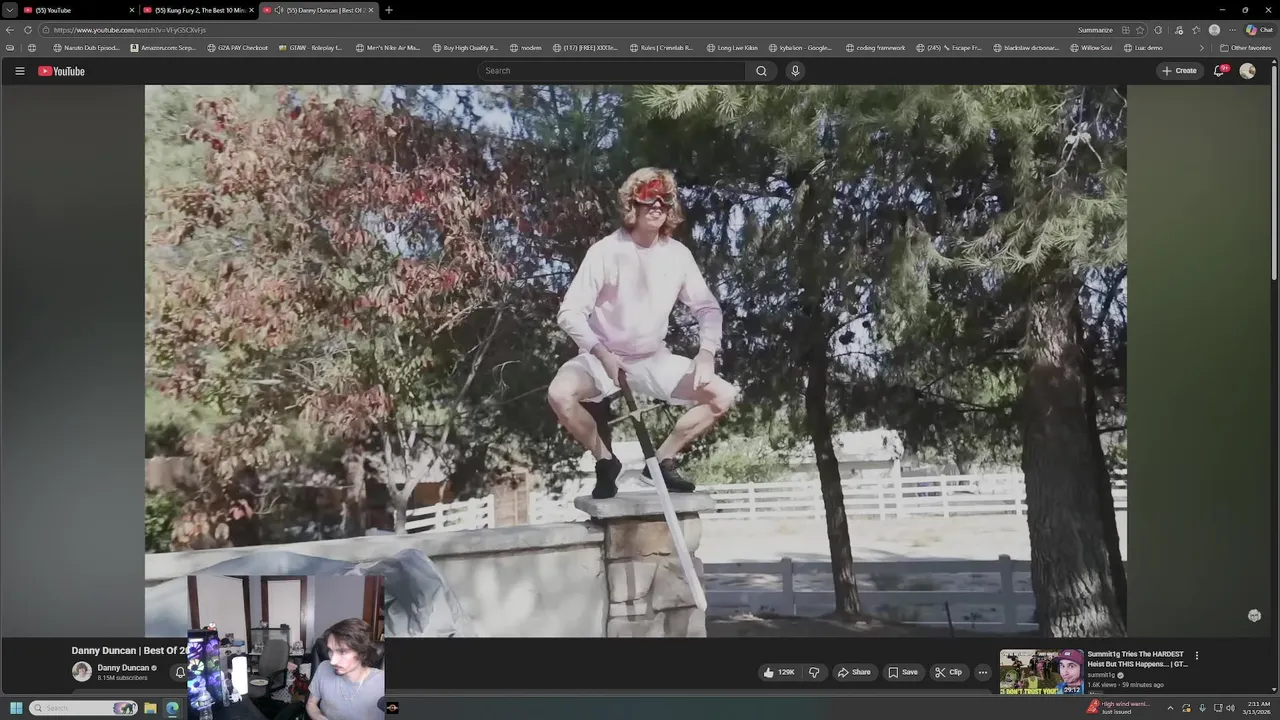Open browser Settings and more menu
1280x720 pixels.
pos(1232,30)
